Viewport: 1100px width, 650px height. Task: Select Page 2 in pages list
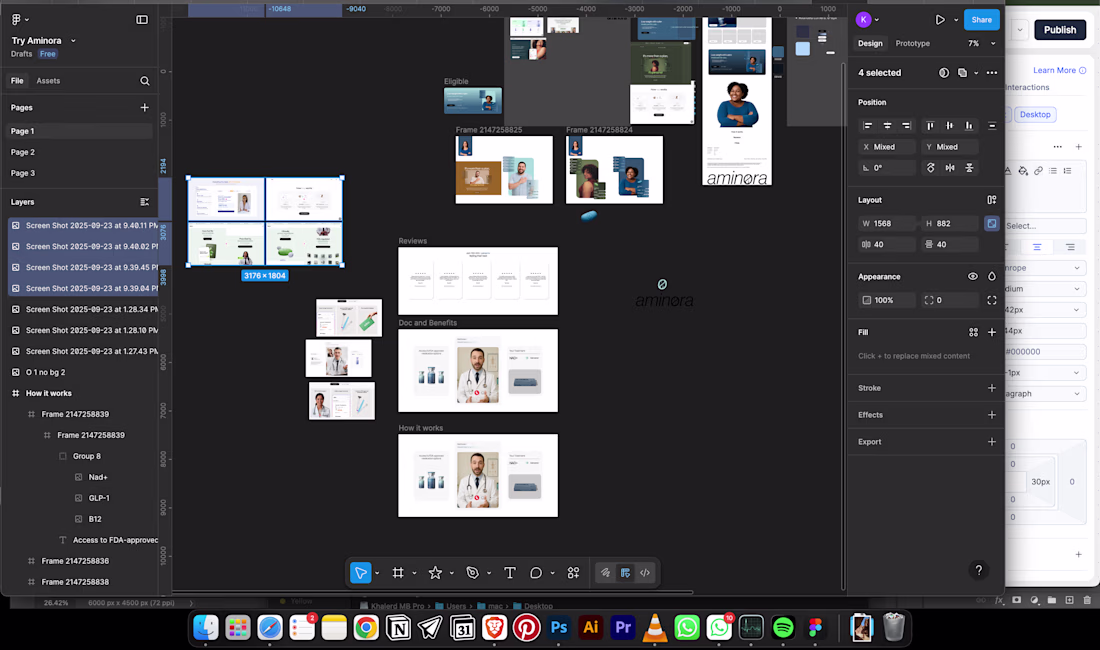22,152
